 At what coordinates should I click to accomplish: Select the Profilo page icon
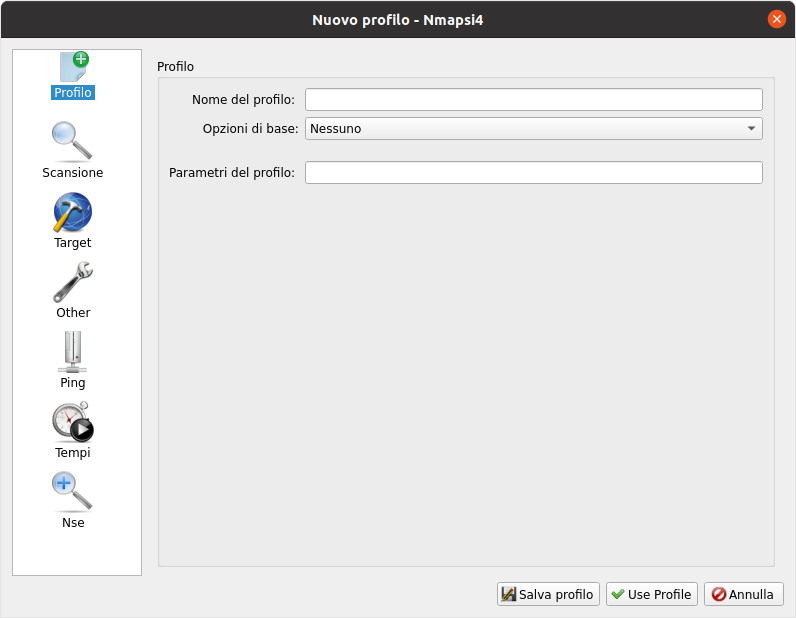coord(74,67)
